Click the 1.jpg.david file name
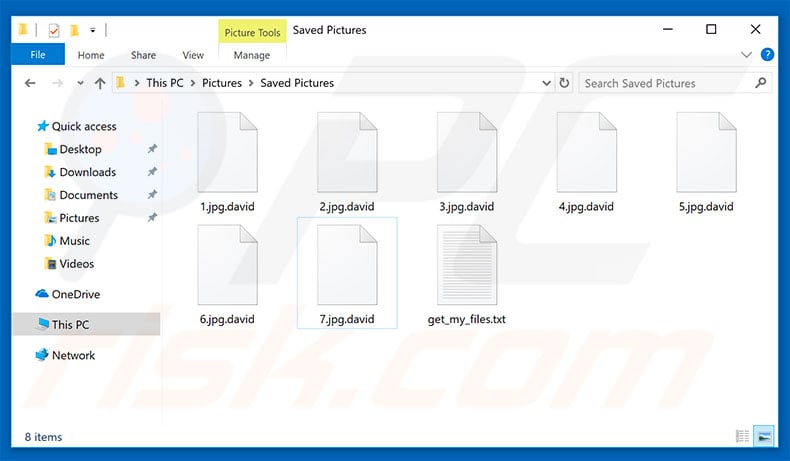 227,206
